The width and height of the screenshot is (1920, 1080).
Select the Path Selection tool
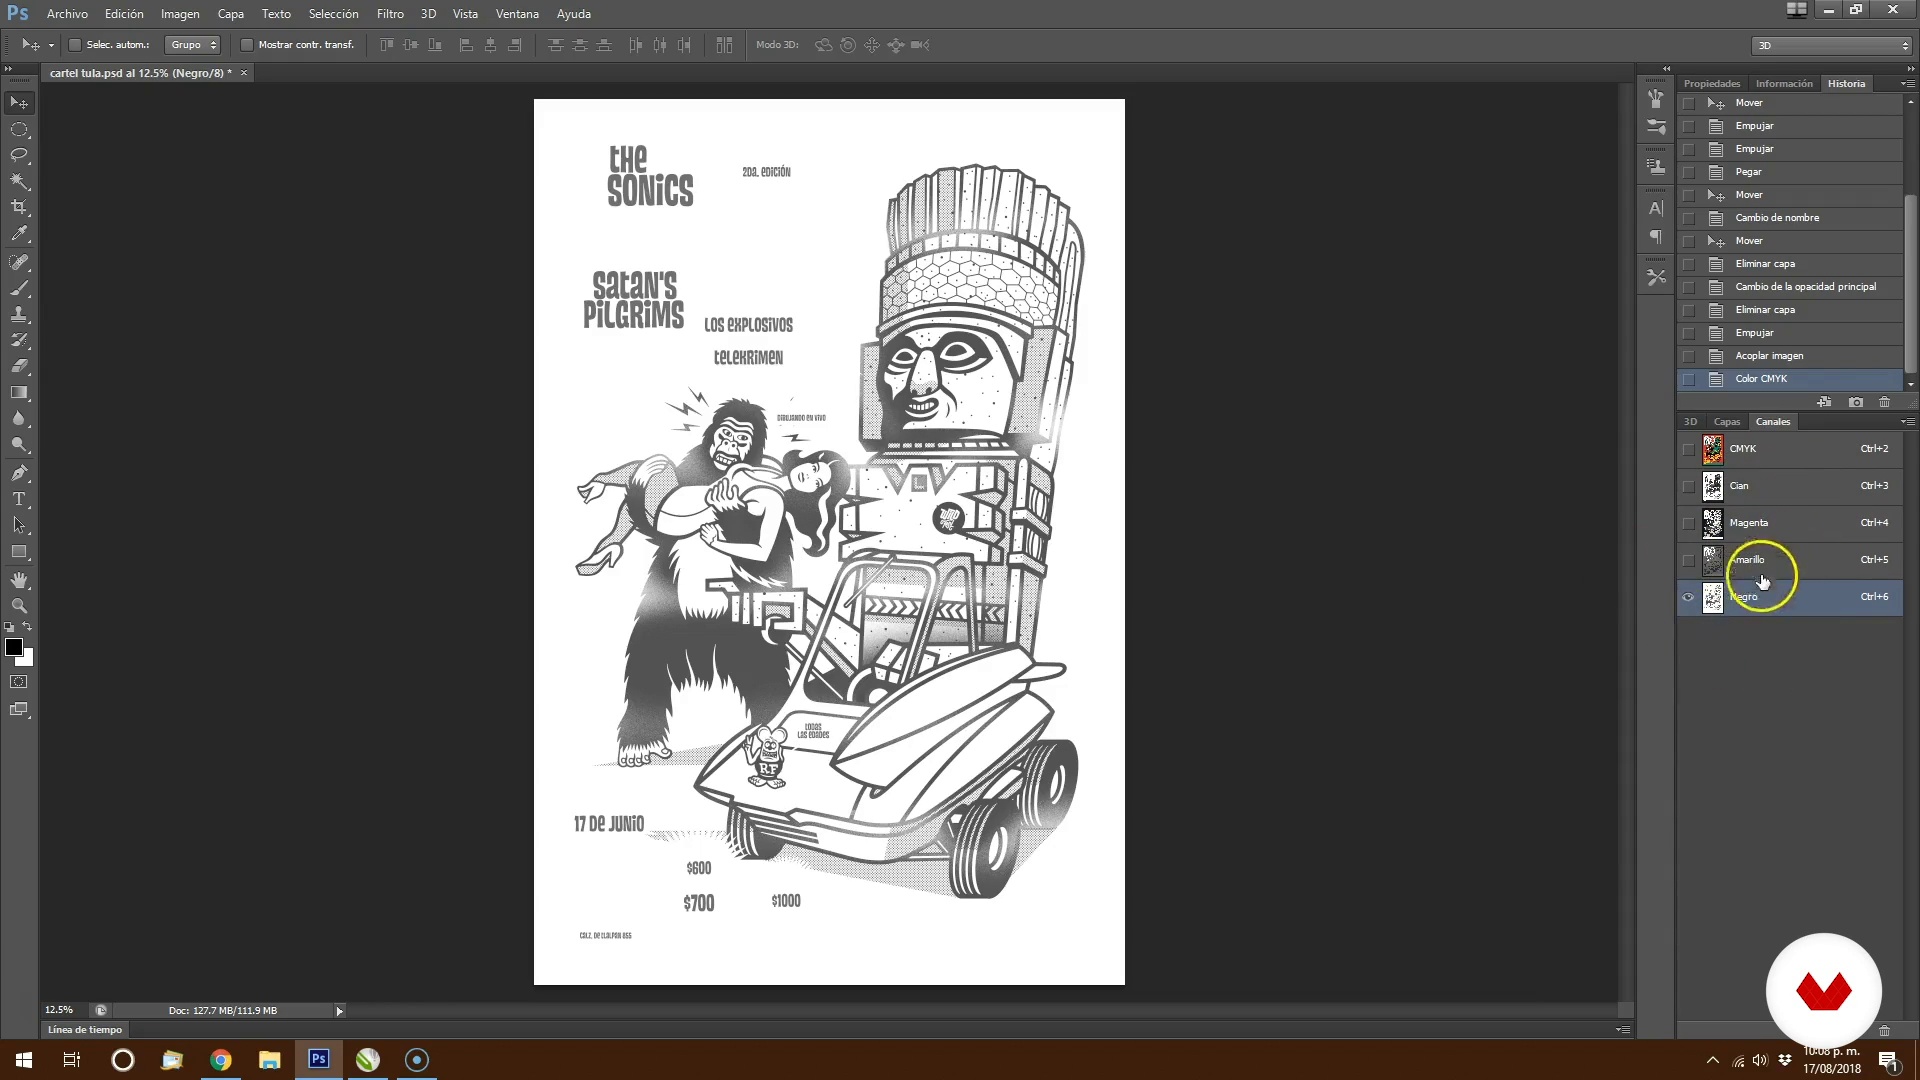(19, 525)
